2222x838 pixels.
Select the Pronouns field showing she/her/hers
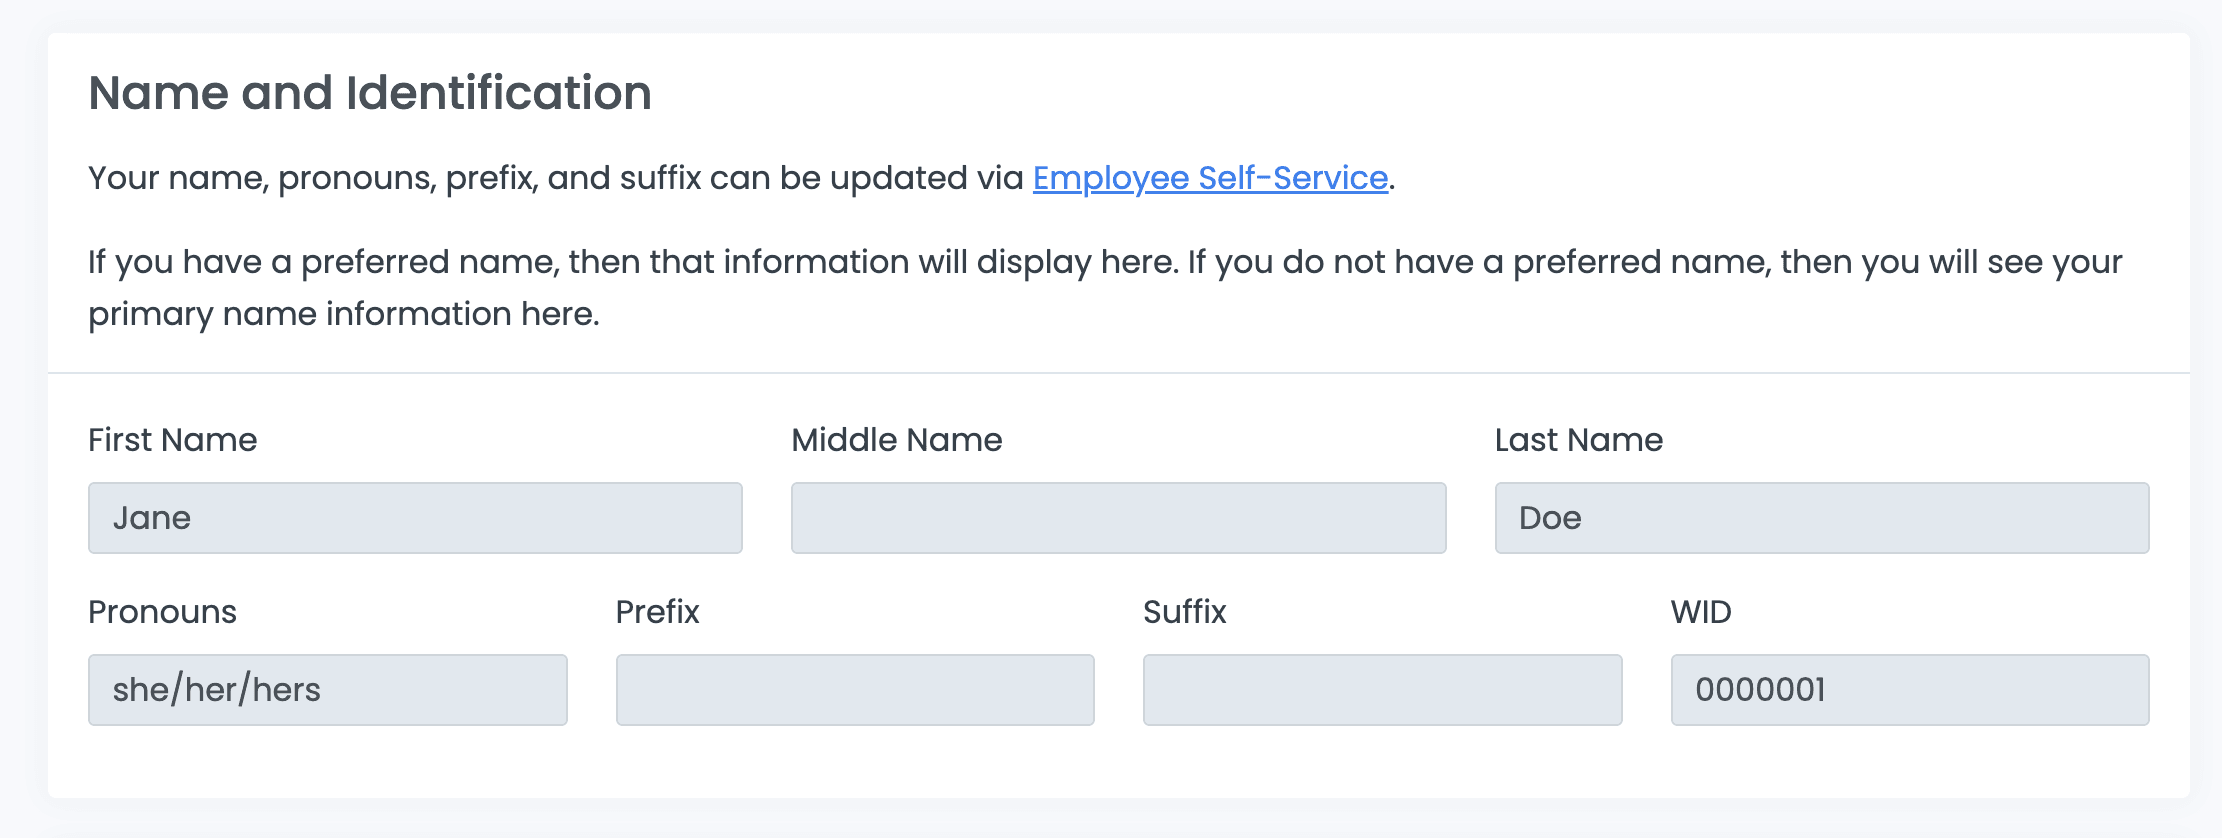click(327, 690)
